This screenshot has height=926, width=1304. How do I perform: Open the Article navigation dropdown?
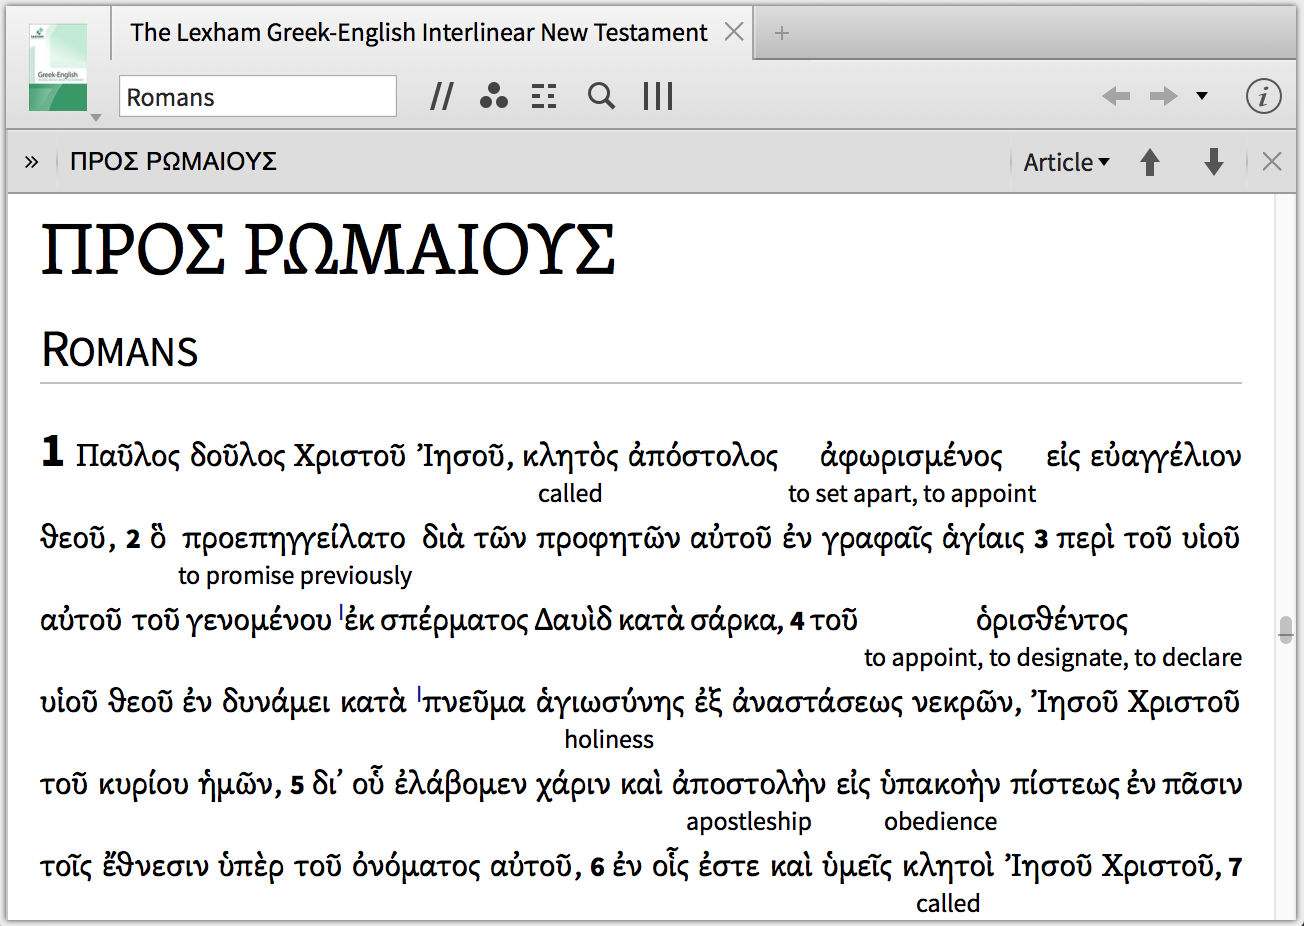[1066, 161]
